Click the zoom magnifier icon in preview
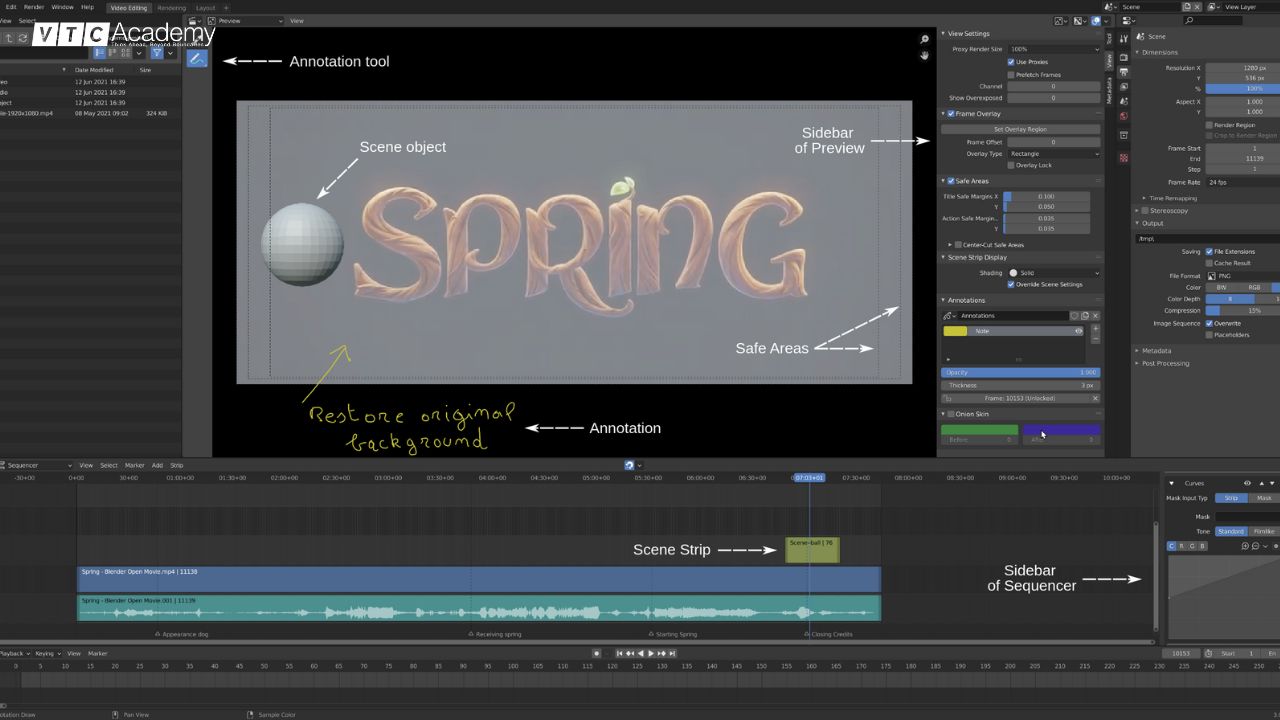This screenshot has width=1280, height=720. [x=924, y=40]
